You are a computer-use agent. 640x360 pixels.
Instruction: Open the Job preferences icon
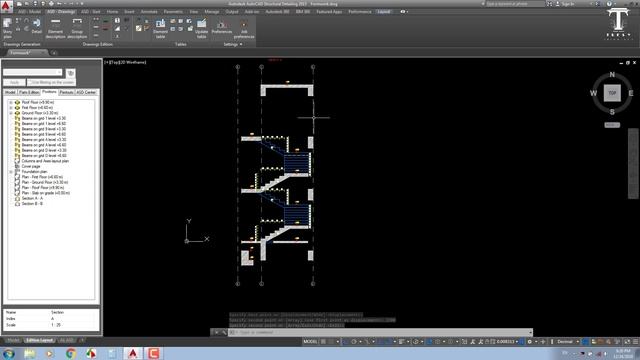tap(244, 29)
